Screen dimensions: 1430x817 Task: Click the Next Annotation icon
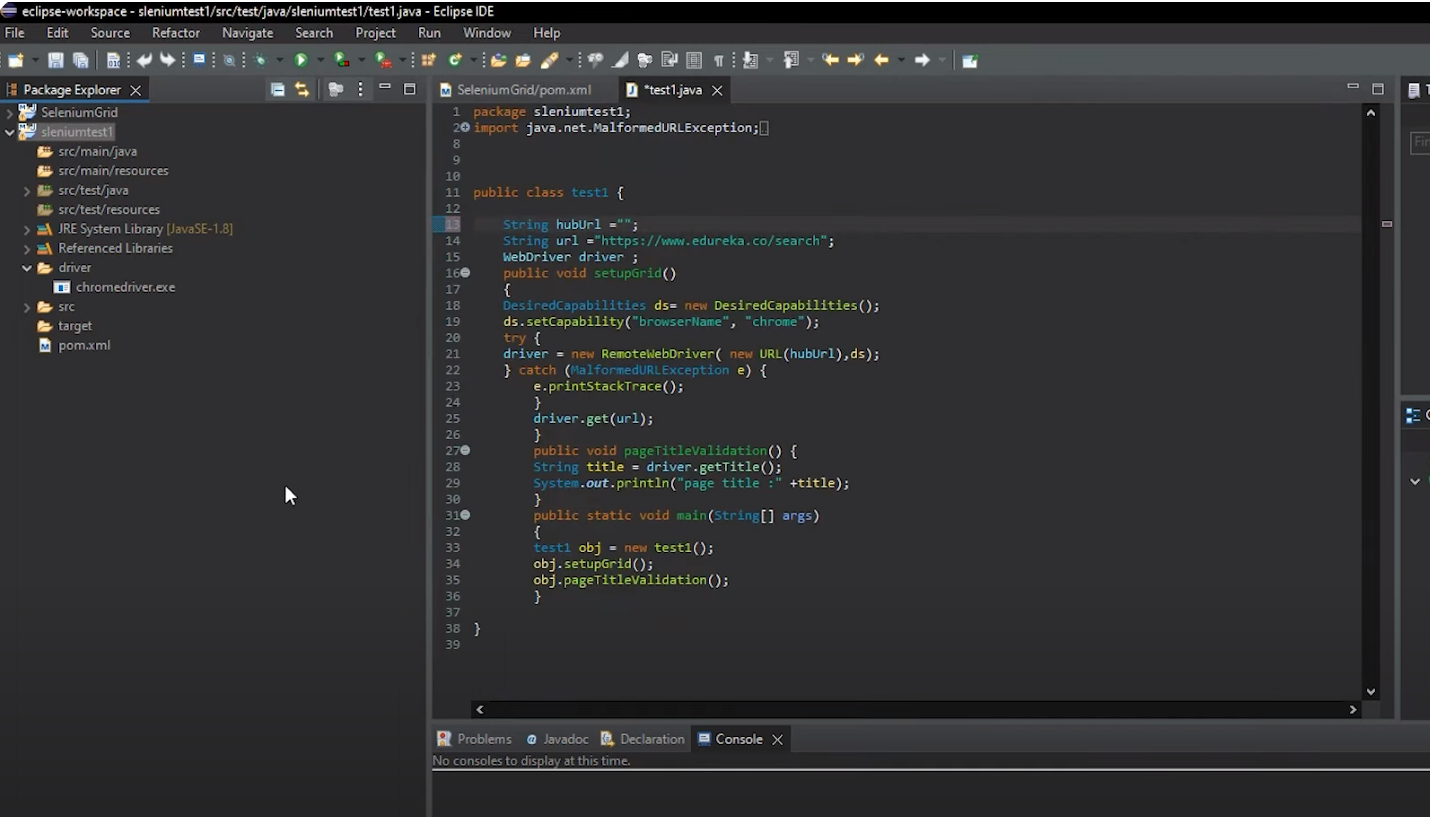[x=750, y=60]
